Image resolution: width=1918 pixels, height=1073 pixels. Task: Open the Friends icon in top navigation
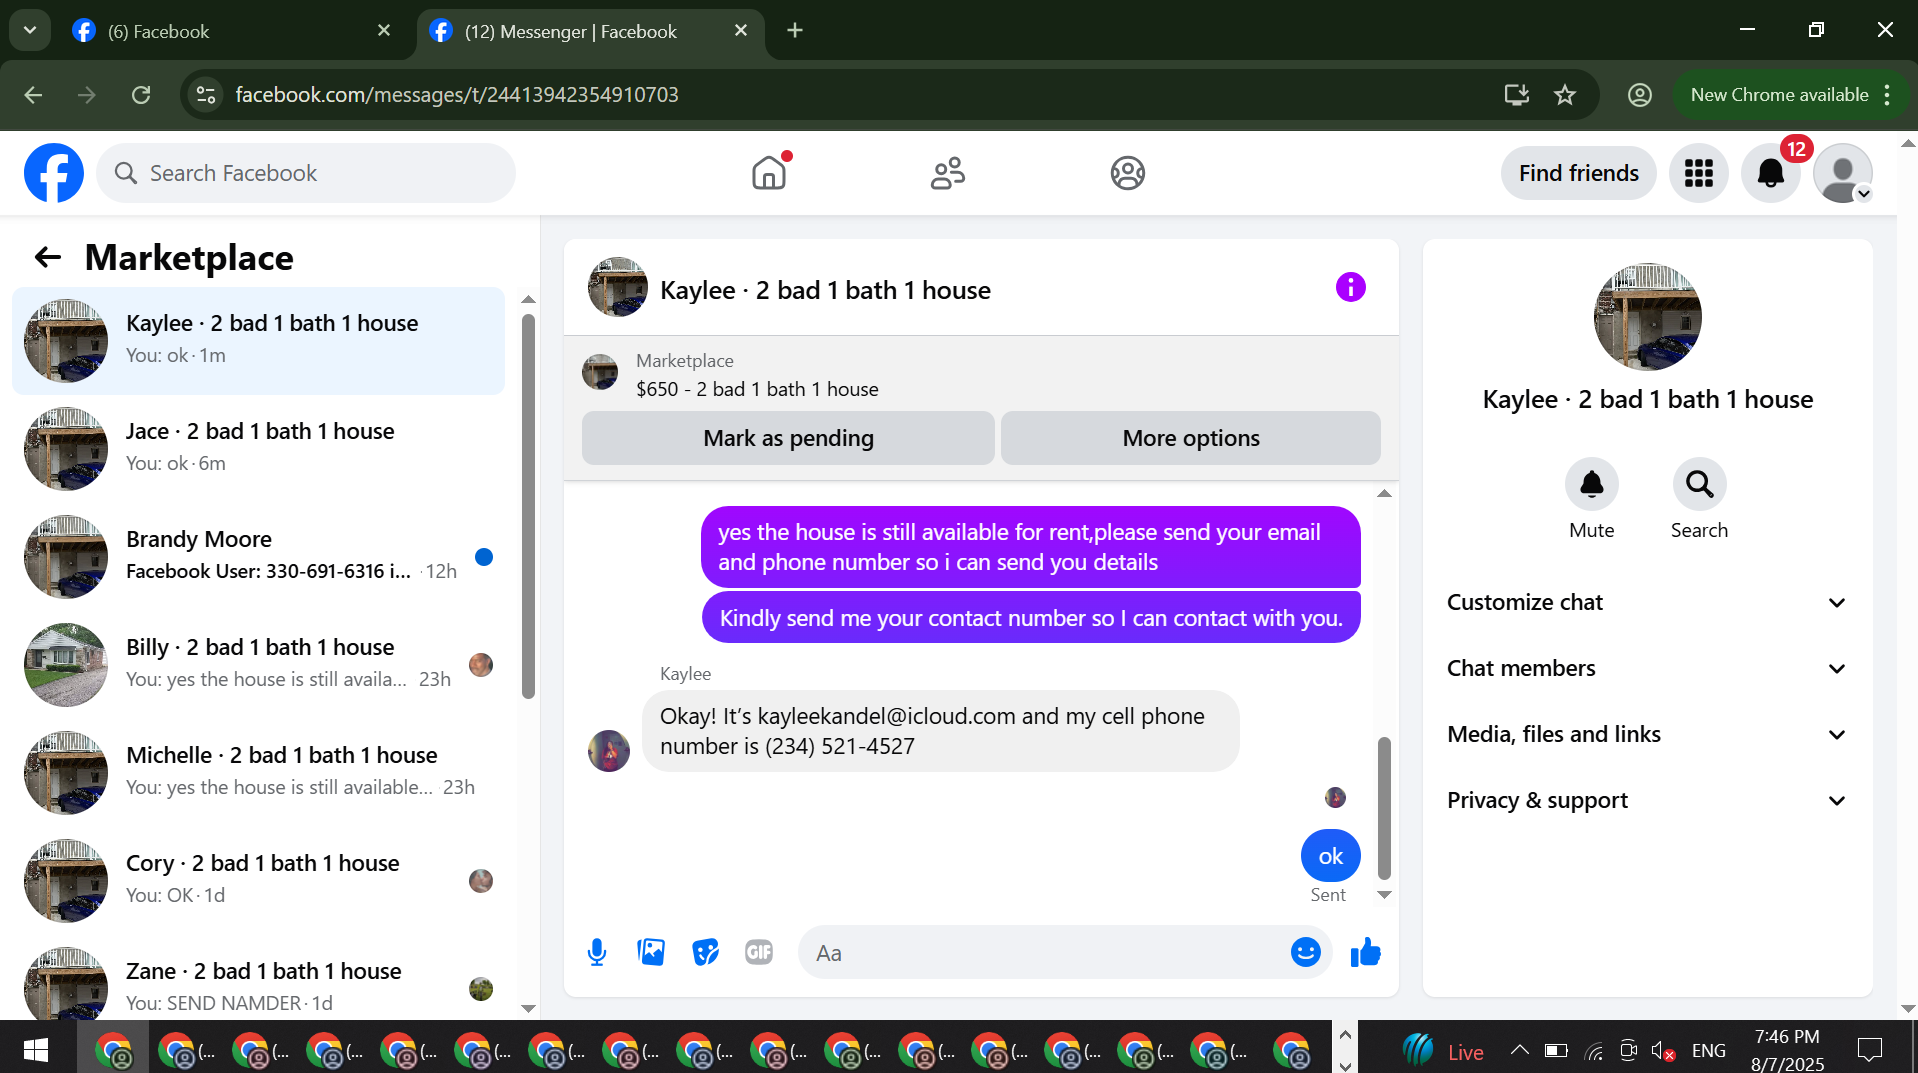tap(948, 173)
